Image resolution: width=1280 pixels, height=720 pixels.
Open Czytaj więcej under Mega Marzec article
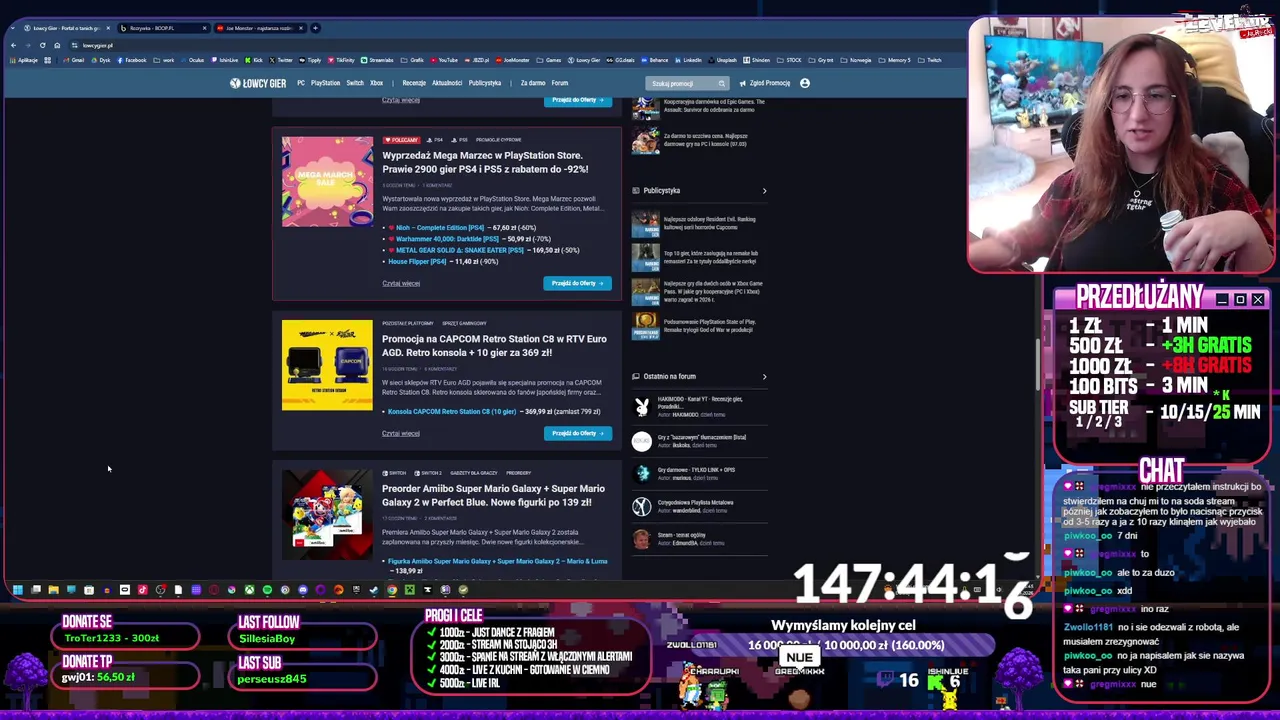point(401,283)
